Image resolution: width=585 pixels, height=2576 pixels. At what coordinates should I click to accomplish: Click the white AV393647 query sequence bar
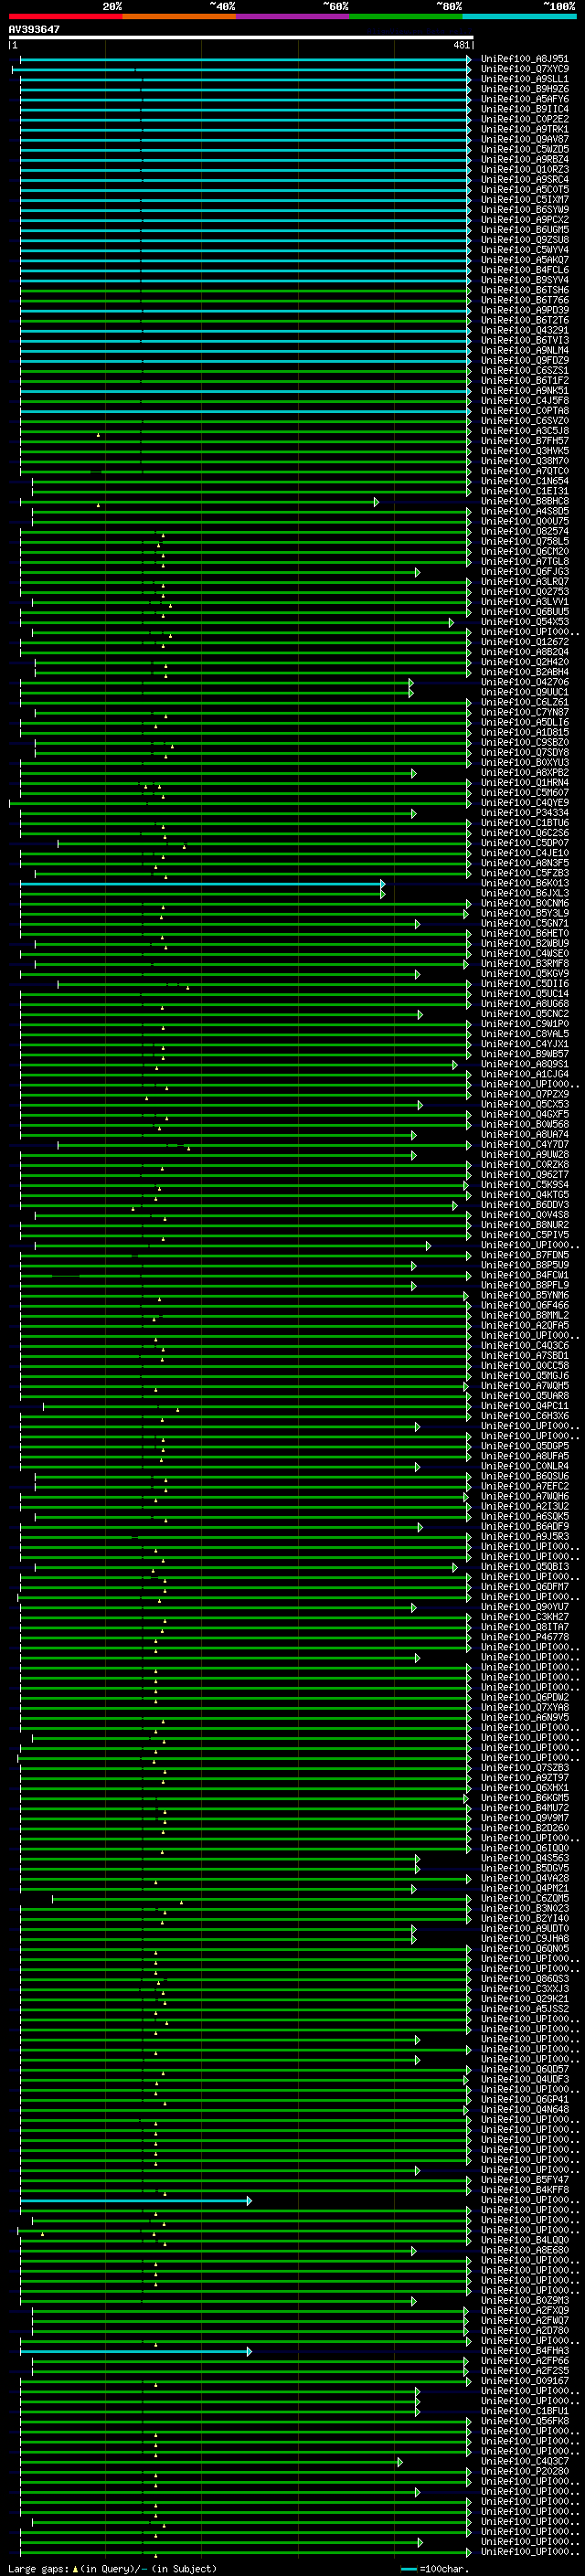tap(241, 37)
